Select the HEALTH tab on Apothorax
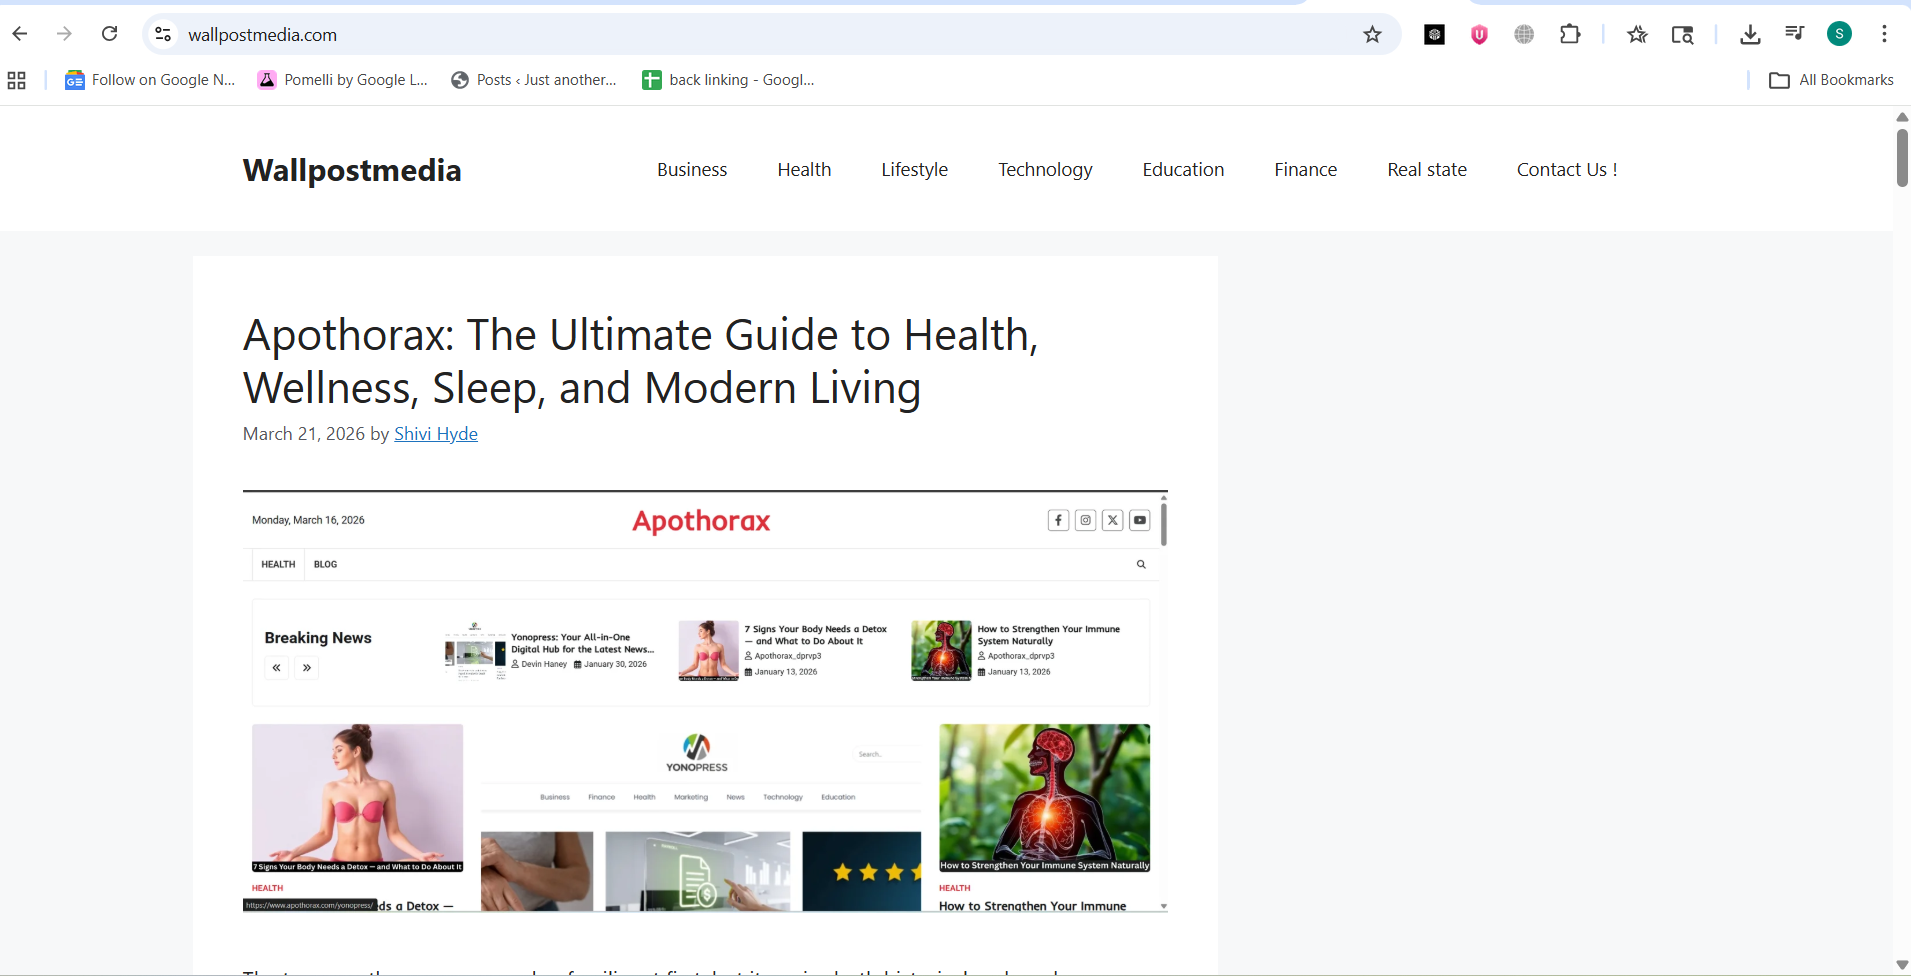1911x976 pixels. click(277, 564)
